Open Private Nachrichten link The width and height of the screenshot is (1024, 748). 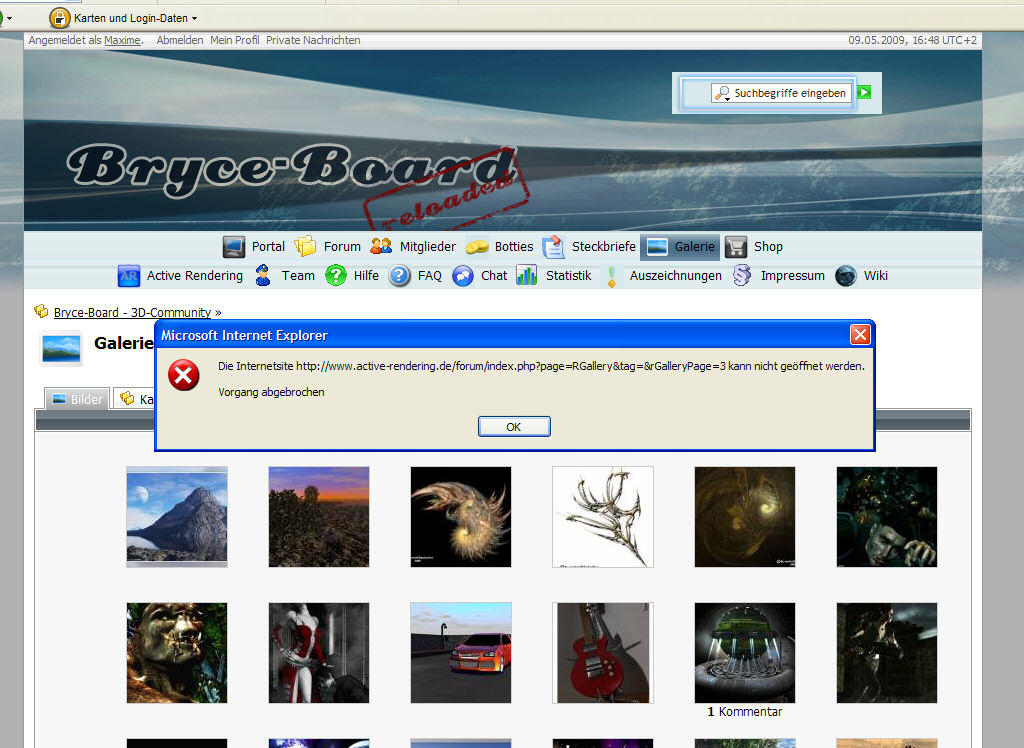(313, 40)
